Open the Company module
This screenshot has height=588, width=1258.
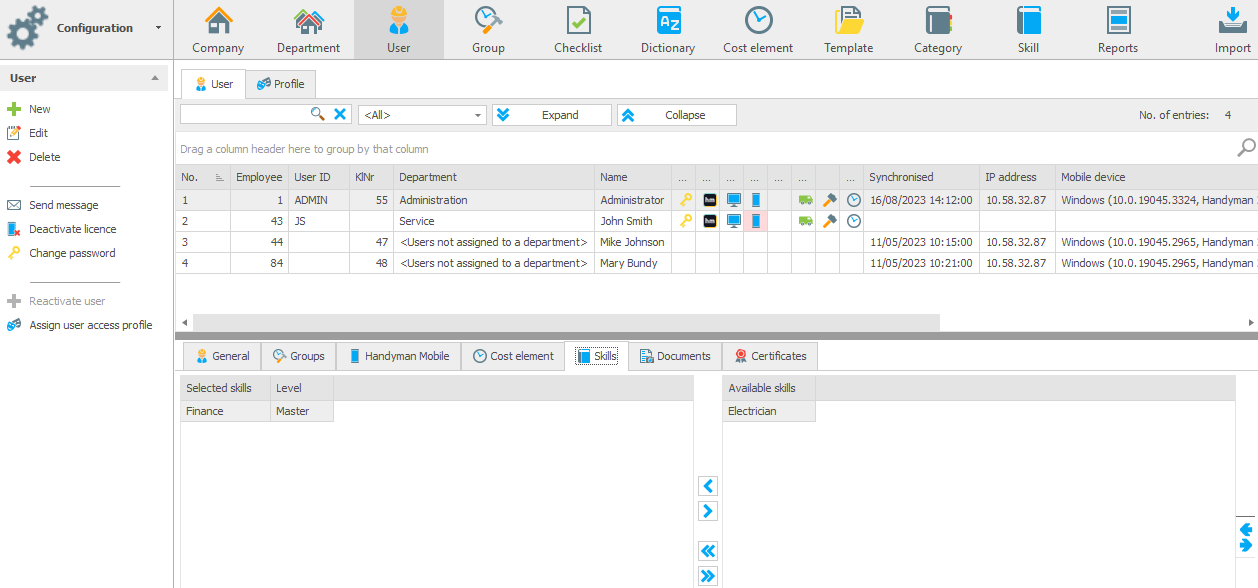tap(218, 30)
